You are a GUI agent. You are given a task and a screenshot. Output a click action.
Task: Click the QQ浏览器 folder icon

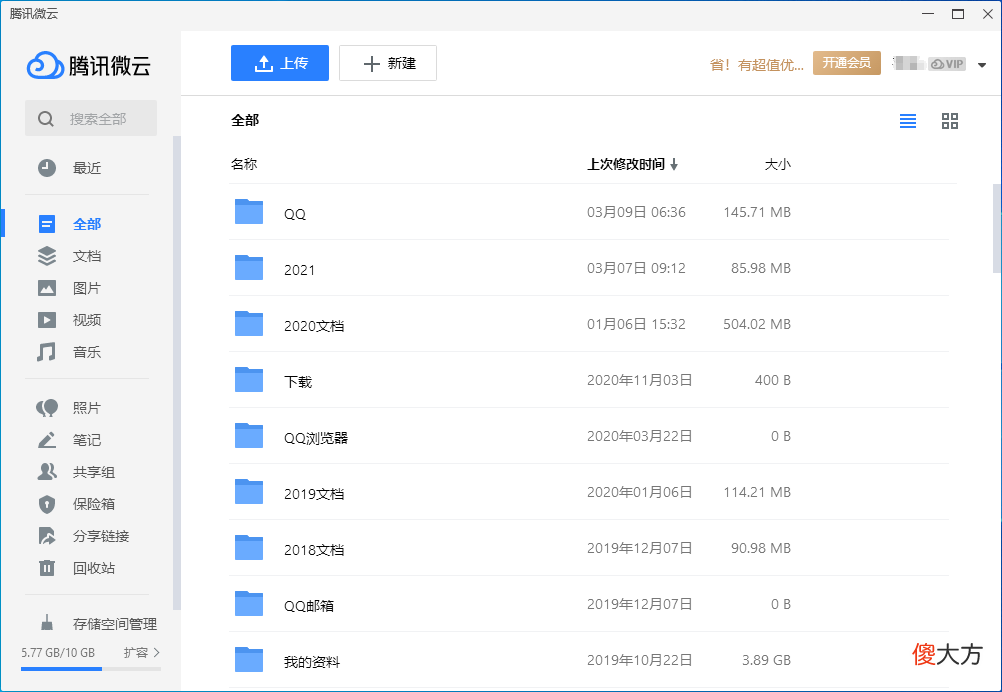(x=249, y=436)
